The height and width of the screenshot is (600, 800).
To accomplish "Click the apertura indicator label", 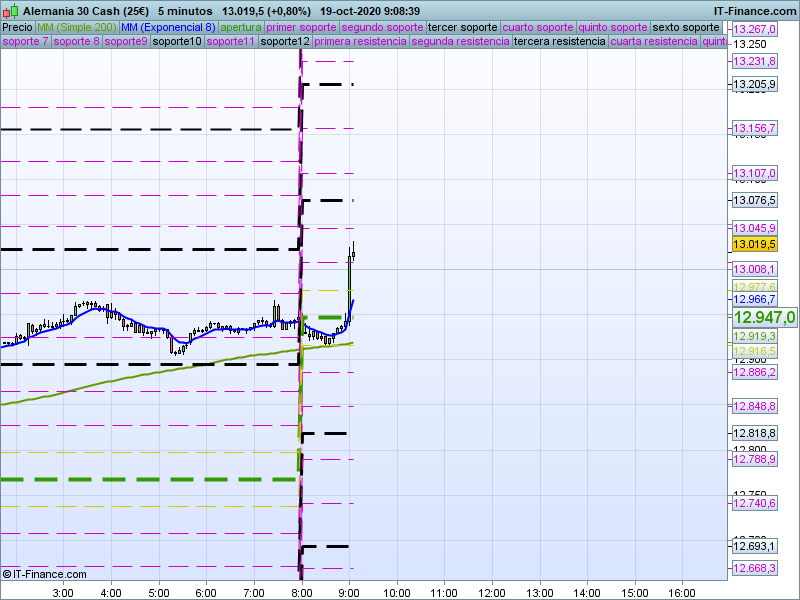I will (x=241, y=27).
